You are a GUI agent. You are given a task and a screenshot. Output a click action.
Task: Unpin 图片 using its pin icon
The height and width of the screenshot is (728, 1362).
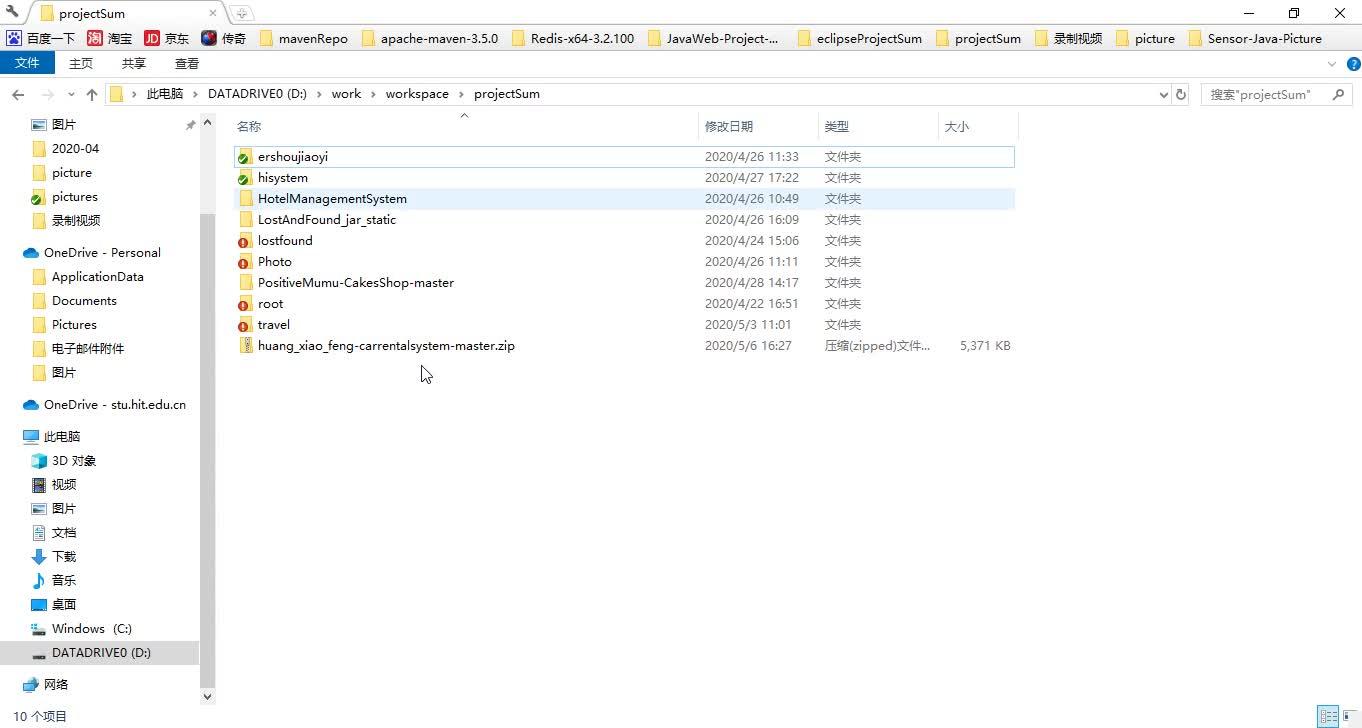click(190, 124)
